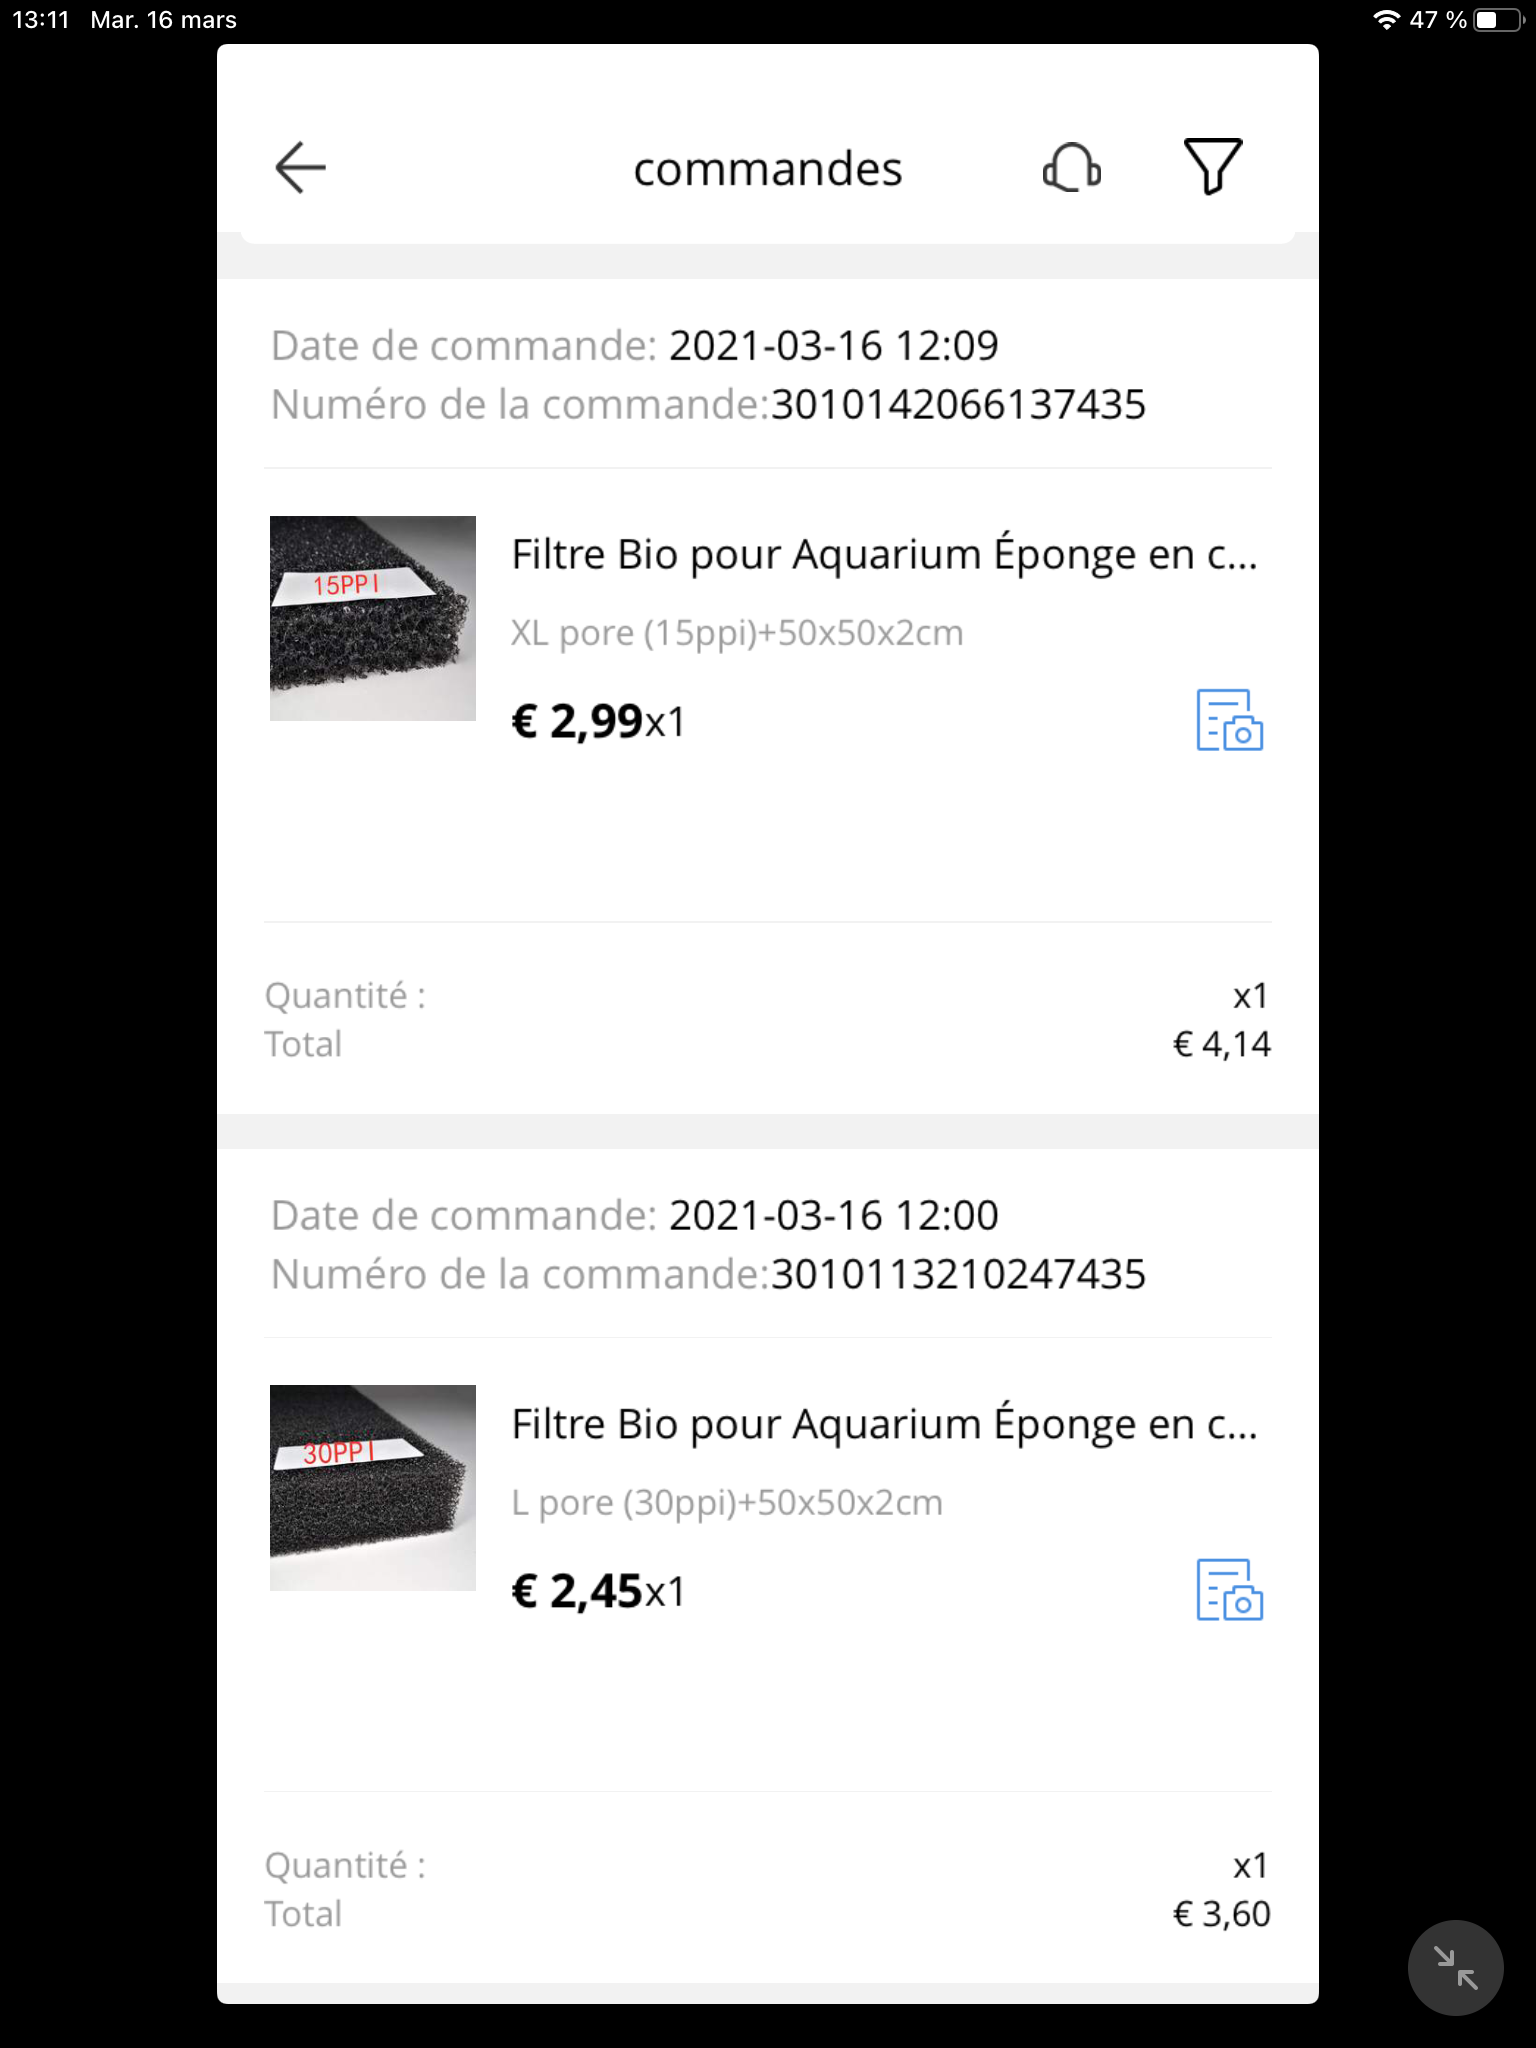Image resolution: width=1536 pixels, height=2048 pixels.
Task: Tap the L pore (30ppi) variant text
Action: coord(727,1503)
